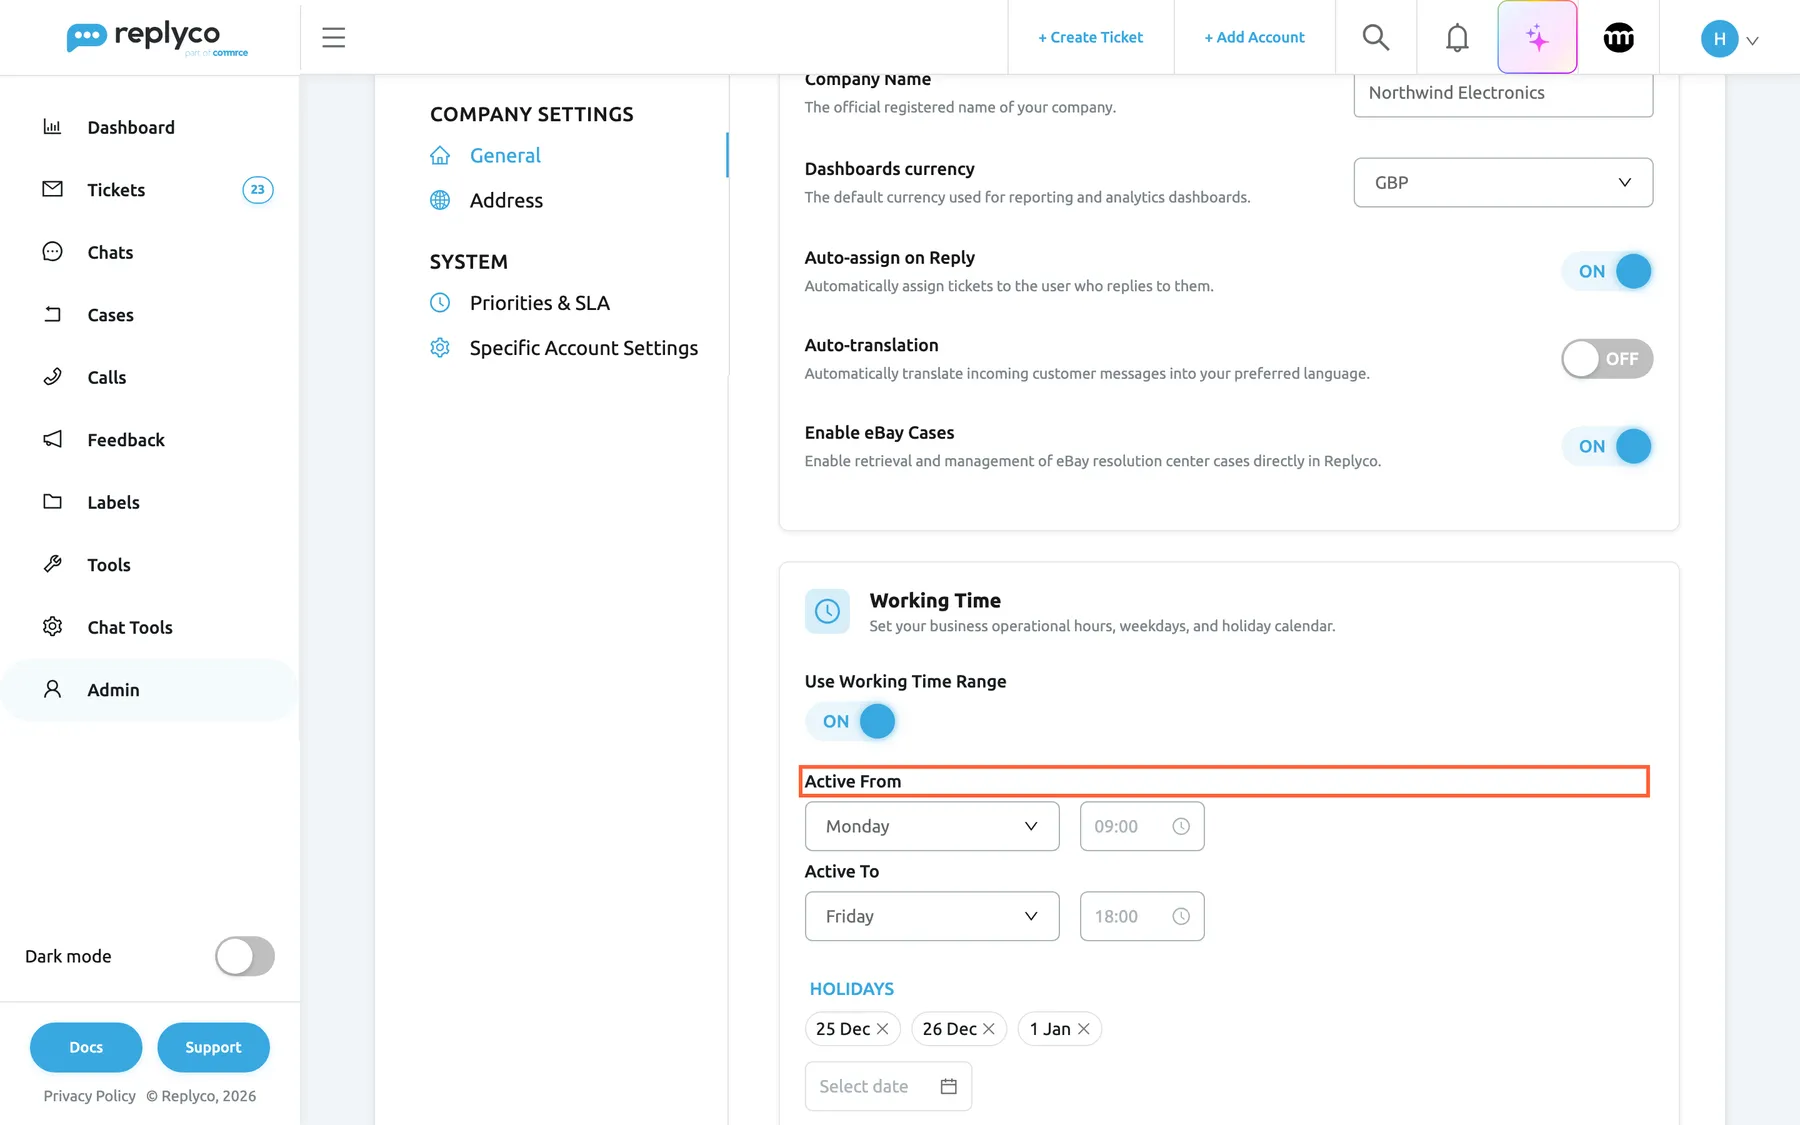Click the user avatar H
Viewport: 1800px width, 1125px height.
click(x=1719, y=38)
